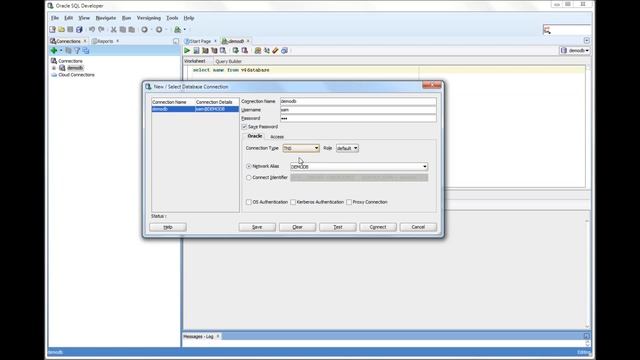Click the Clear eraser icon in worksheet toolbar
Viewport: 640px width, 360px height.
(276, 51)
